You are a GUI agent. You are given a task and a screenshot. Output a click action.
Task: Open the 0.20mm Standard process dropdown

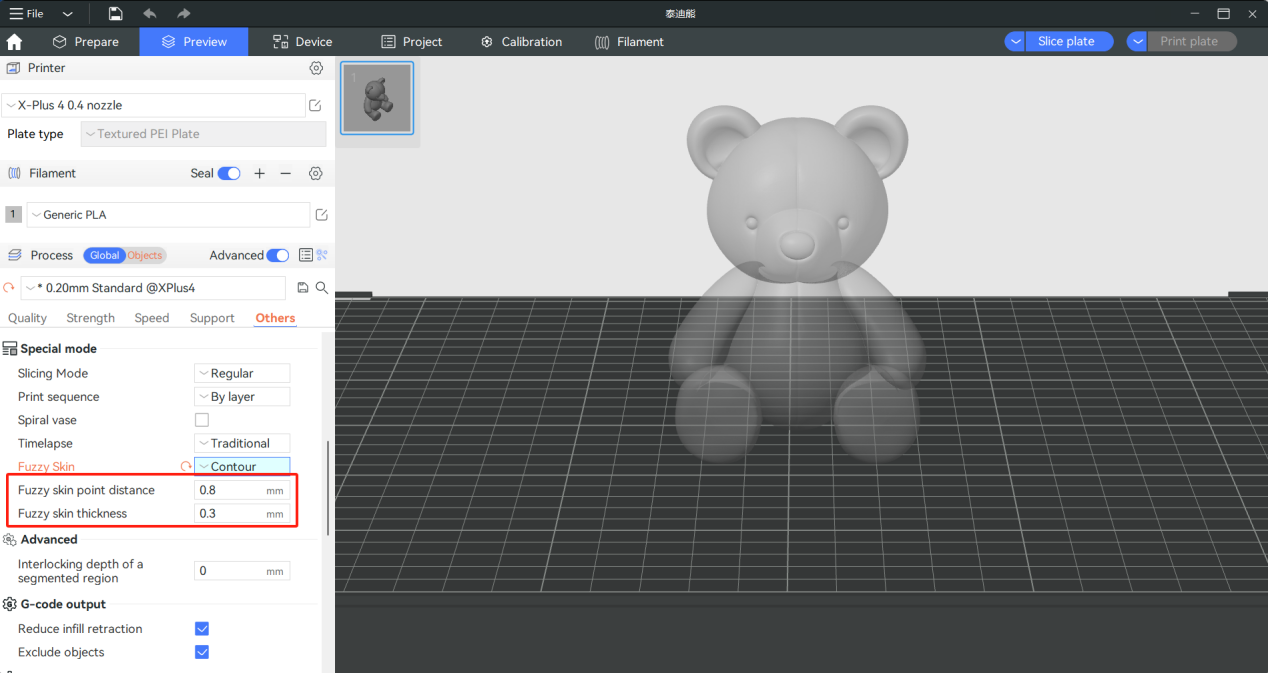[153, 288]
